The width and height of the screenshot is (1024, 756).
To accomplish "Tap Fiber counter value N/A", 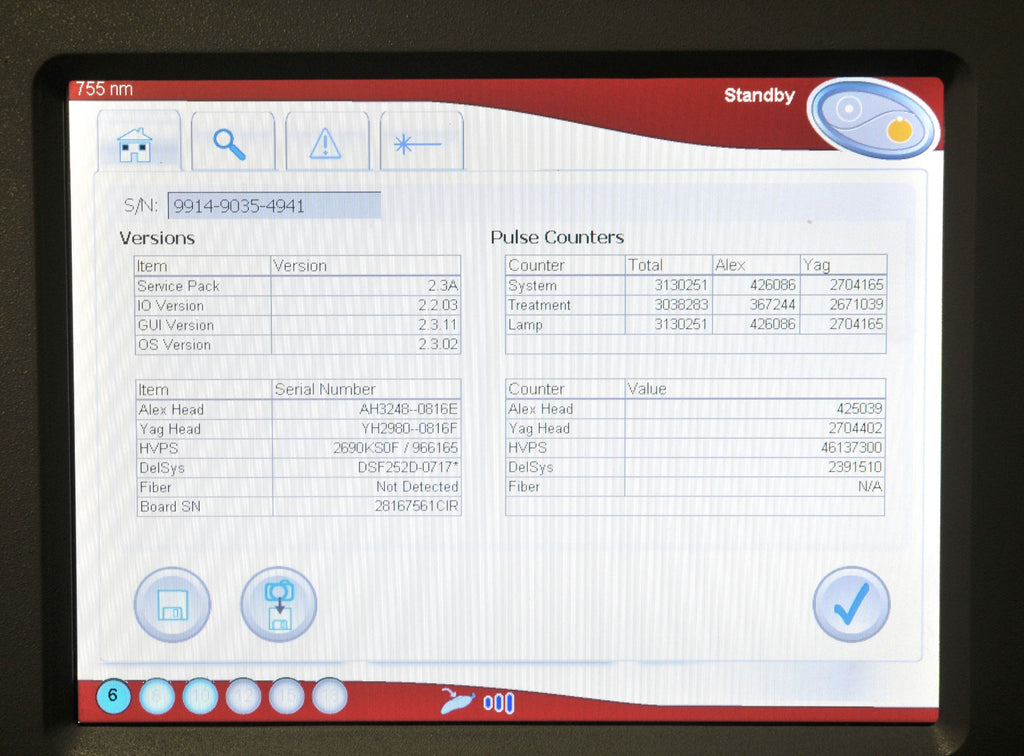I will pos(870,487).
